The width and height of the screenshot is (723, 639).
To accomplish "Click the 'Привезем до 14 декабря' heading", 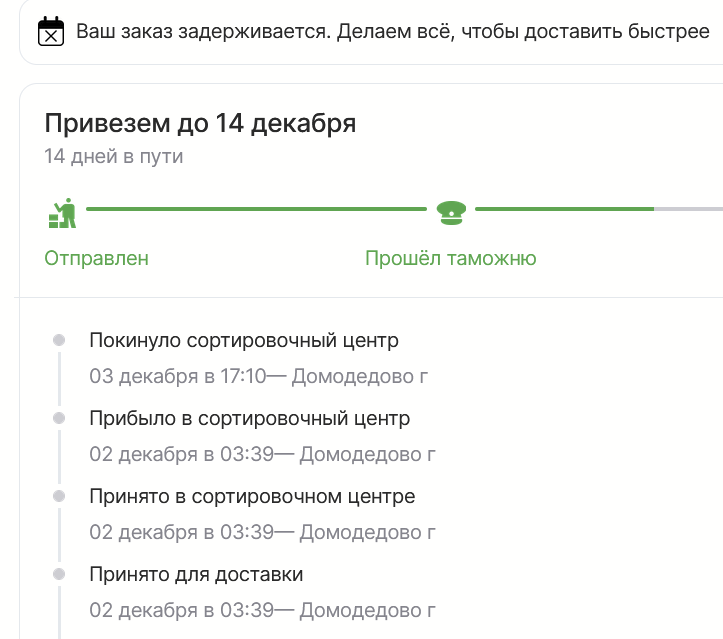I will point(200,124).
